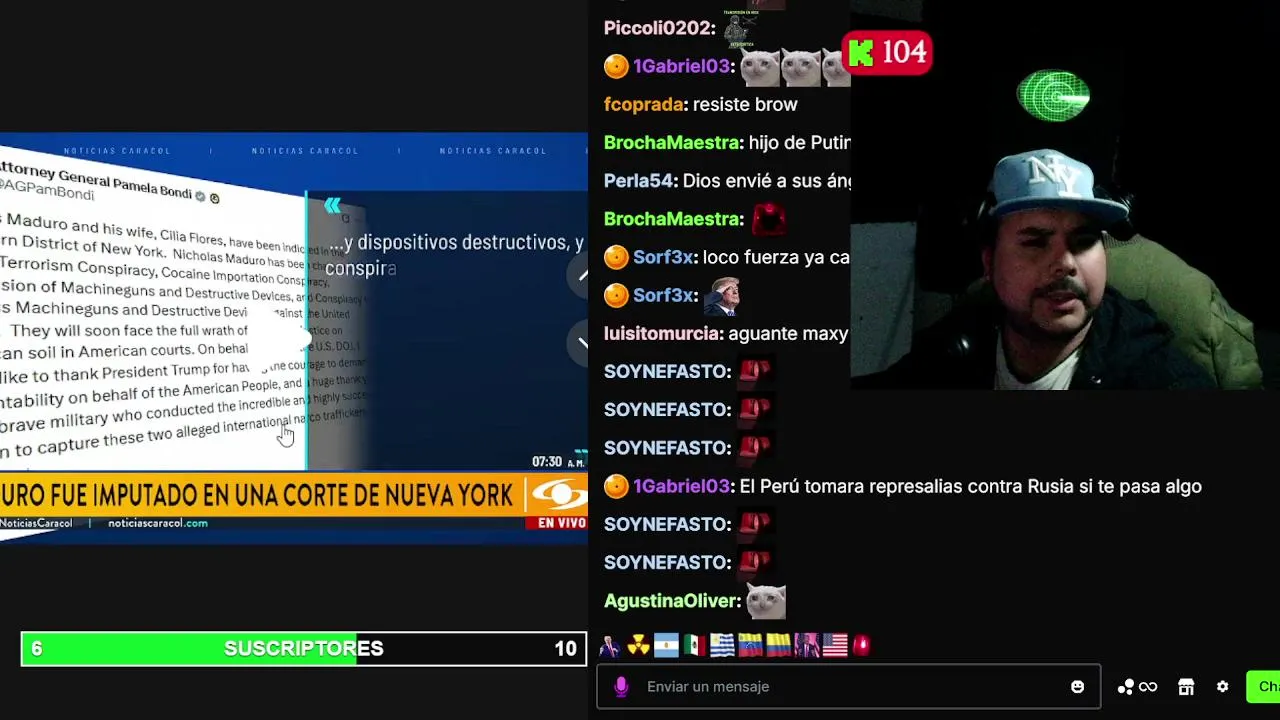Click the green radar overlay icon
The width and height of the screenshot is (1280, 720).
(1053, 96)
